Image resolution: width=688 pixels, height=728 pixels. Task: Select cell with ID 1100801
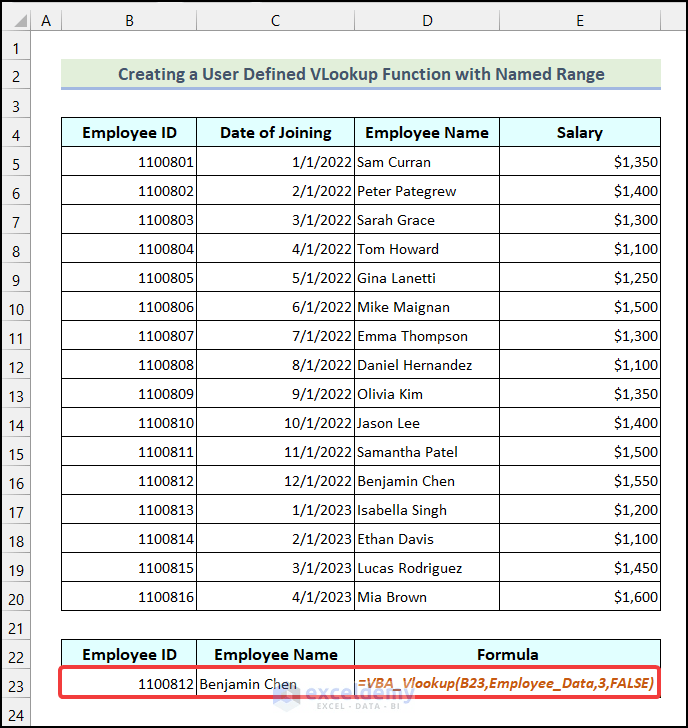129,162
